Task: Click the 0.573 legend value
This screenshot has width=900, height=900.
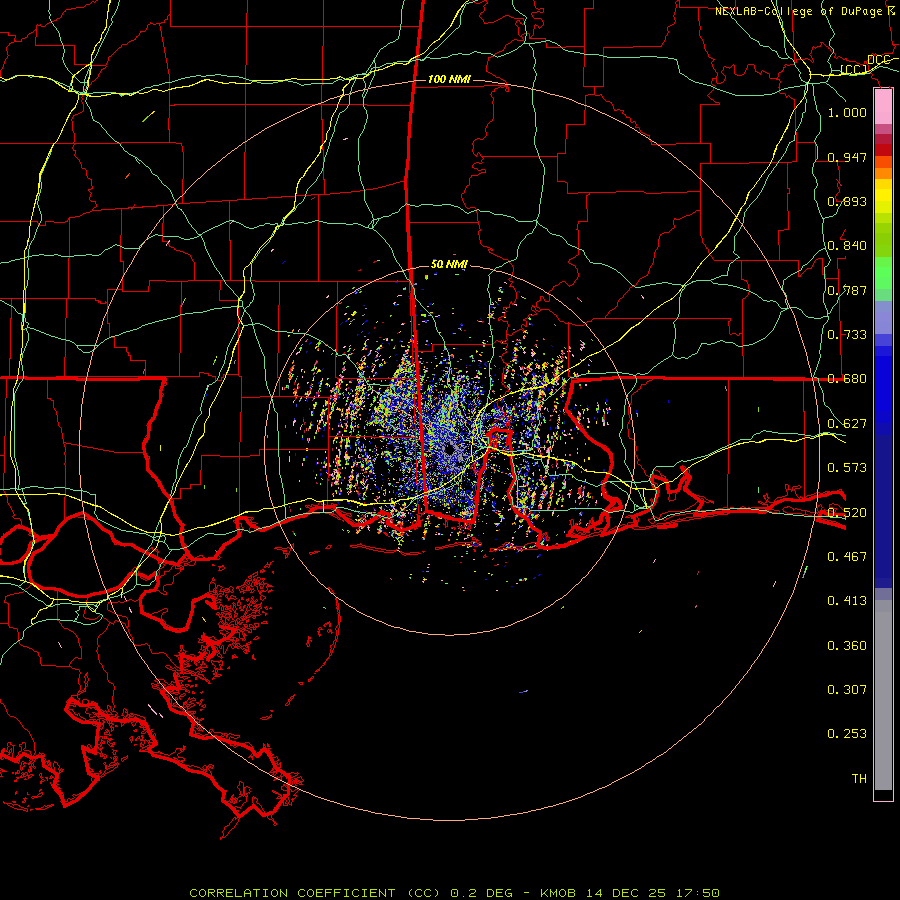Action: pos(847,468)
